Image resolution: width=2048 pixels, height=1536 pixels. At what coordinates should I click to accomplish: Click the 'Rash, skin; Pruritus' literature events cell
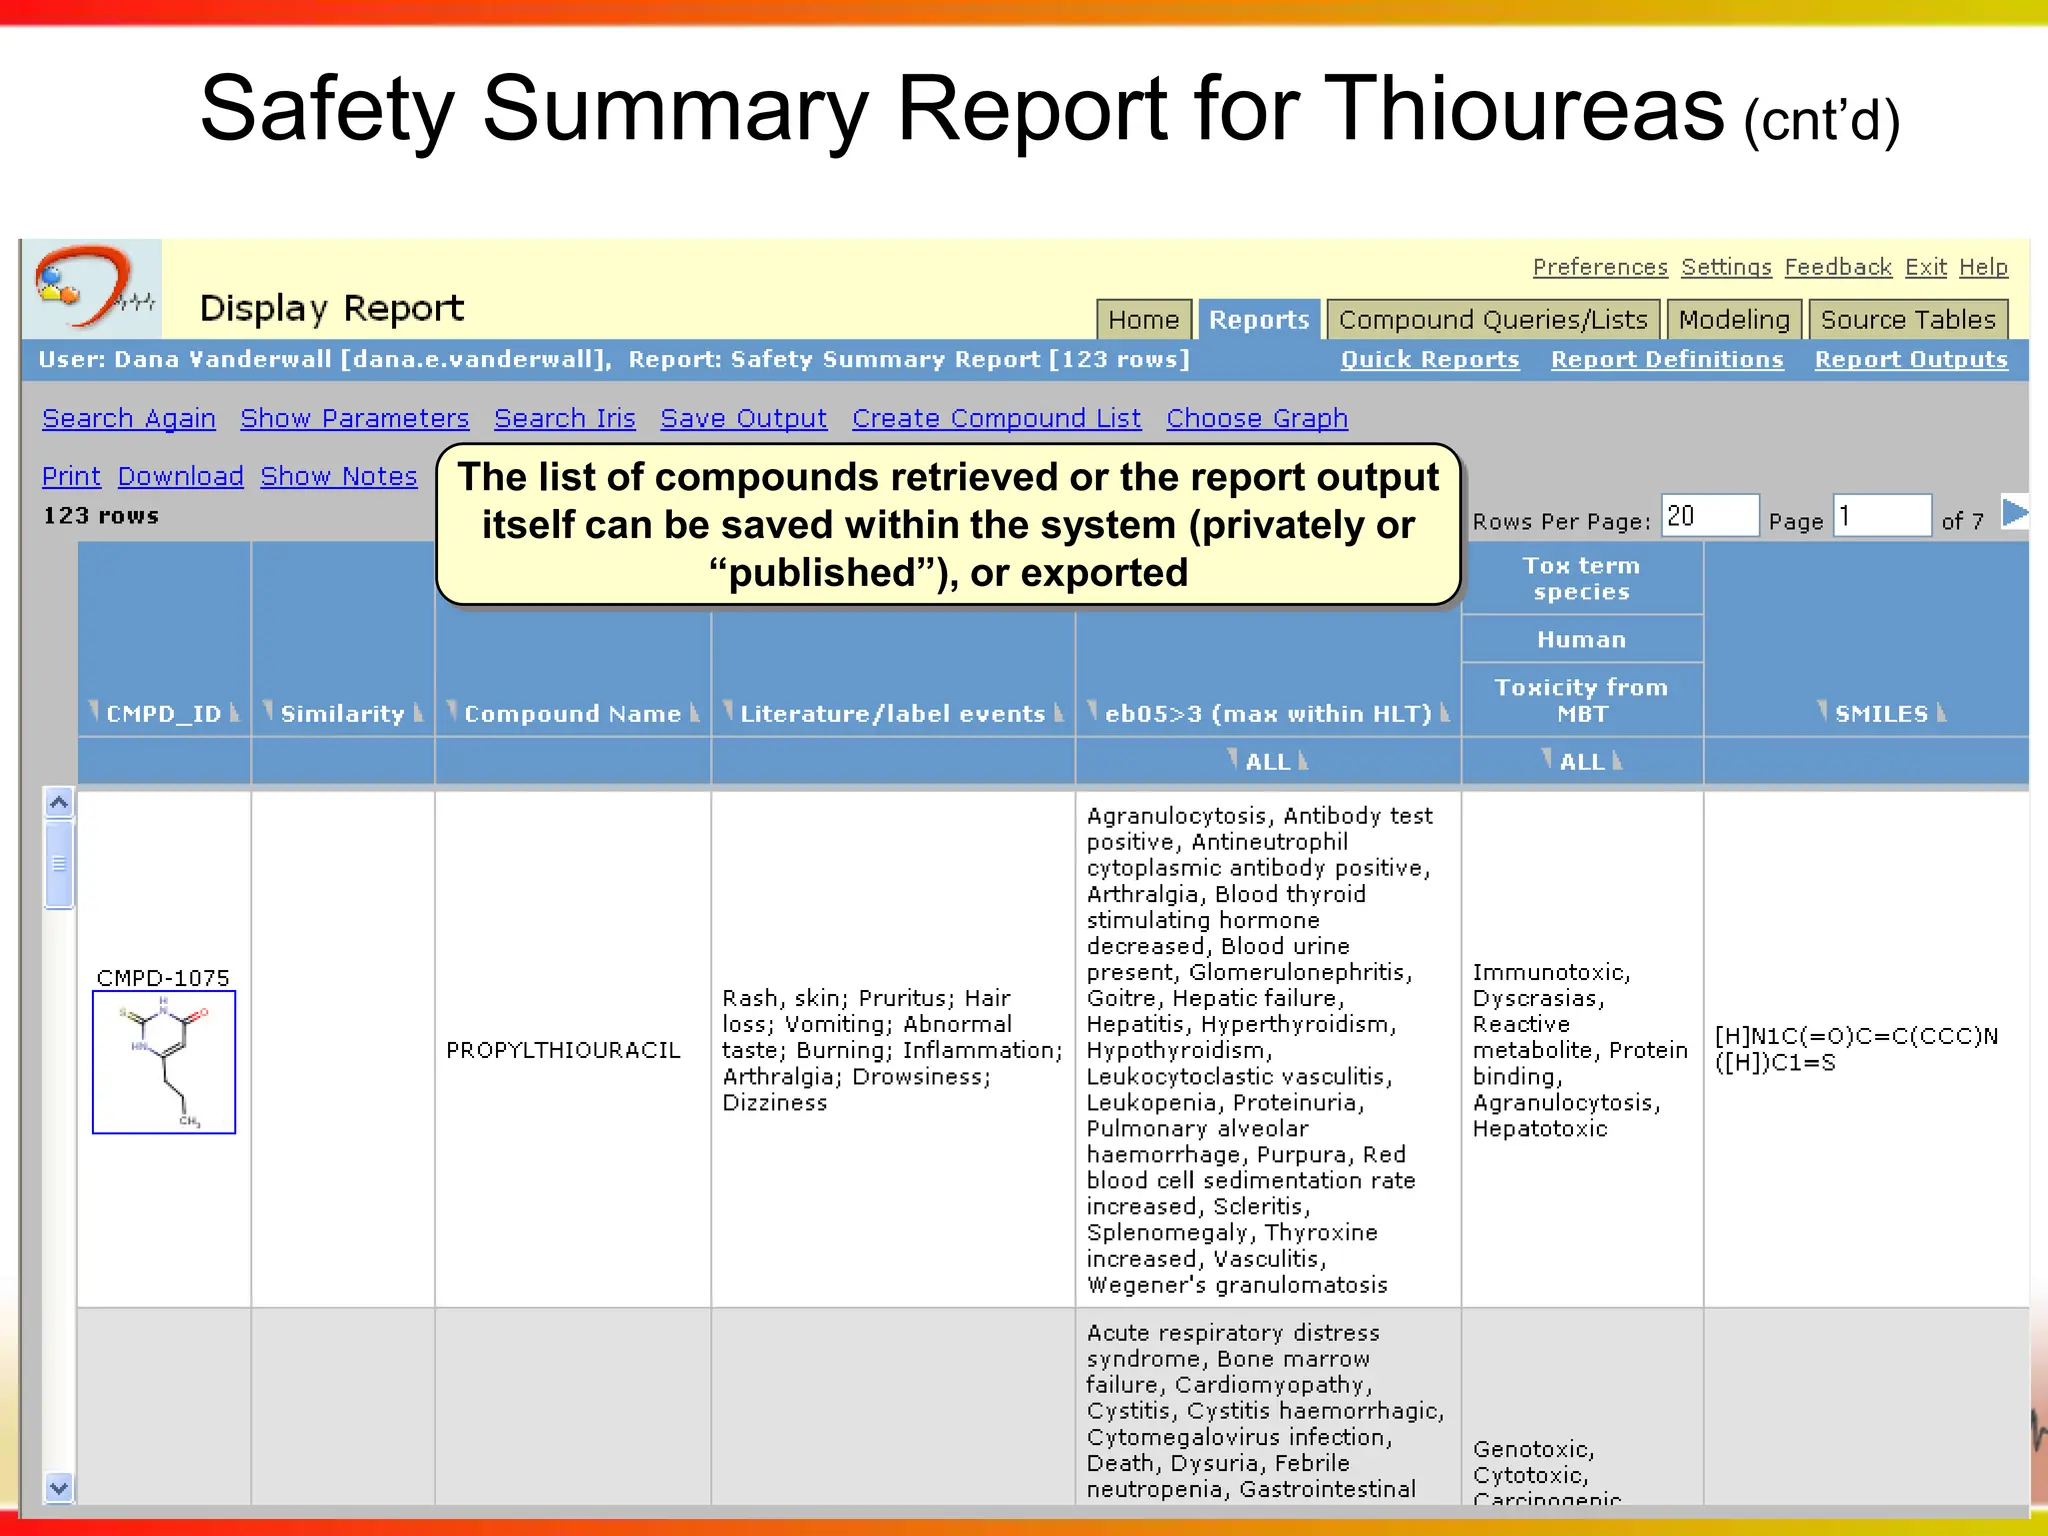[x=892, y=1050]
